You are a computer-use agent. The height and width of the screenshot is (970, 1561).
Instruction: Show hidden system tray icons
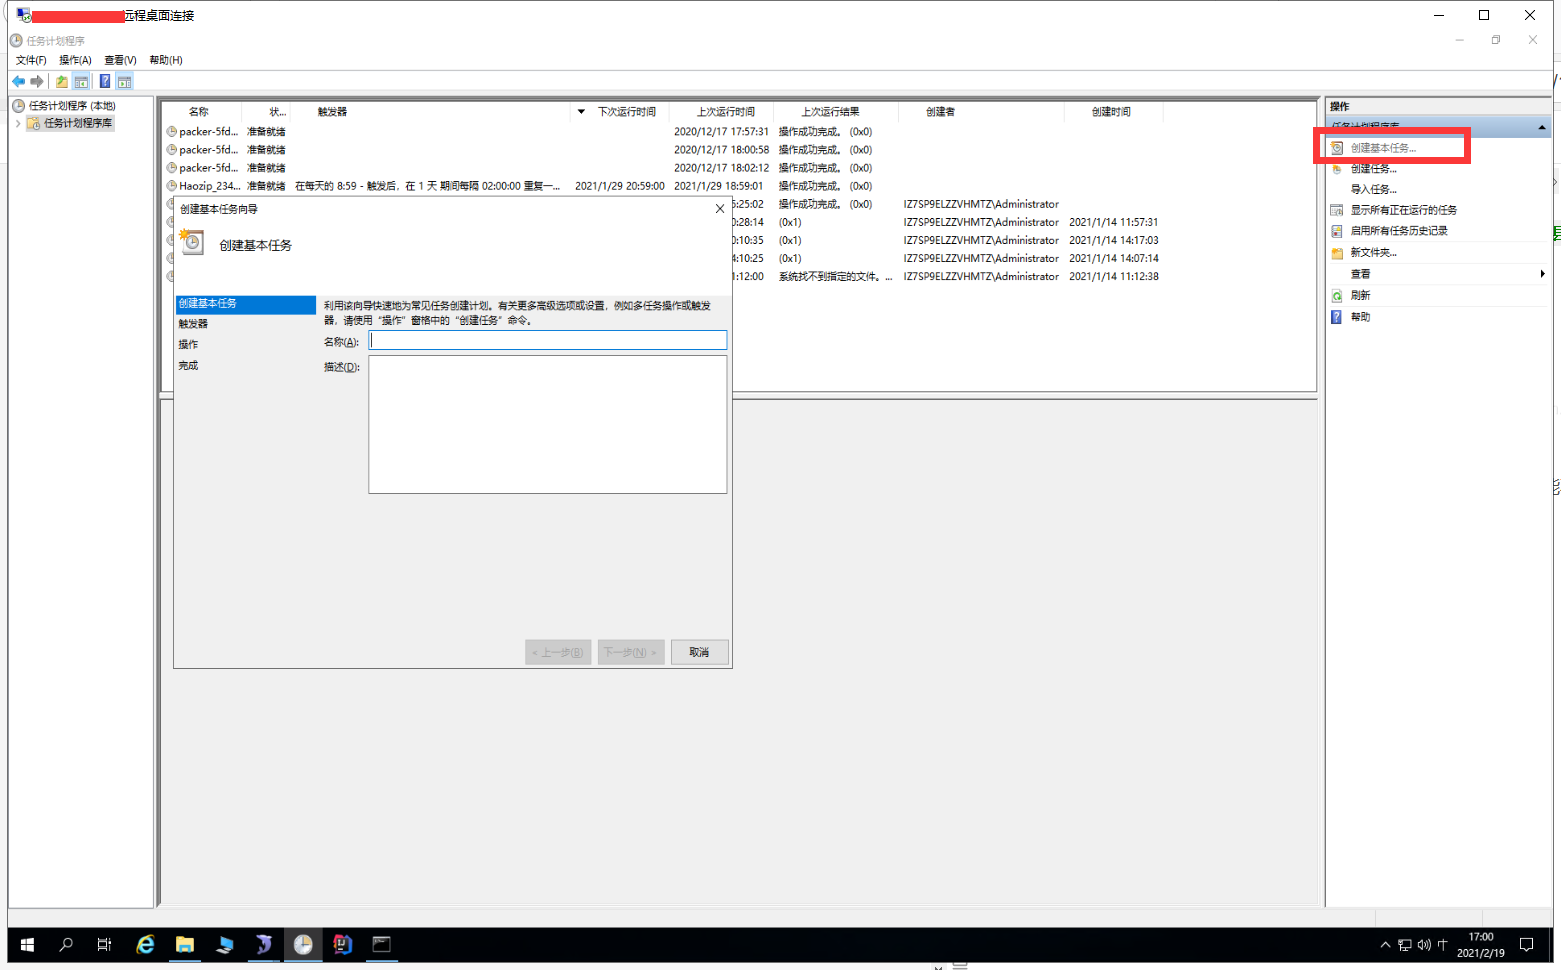pyautogui.click(x=1385, y=945)
